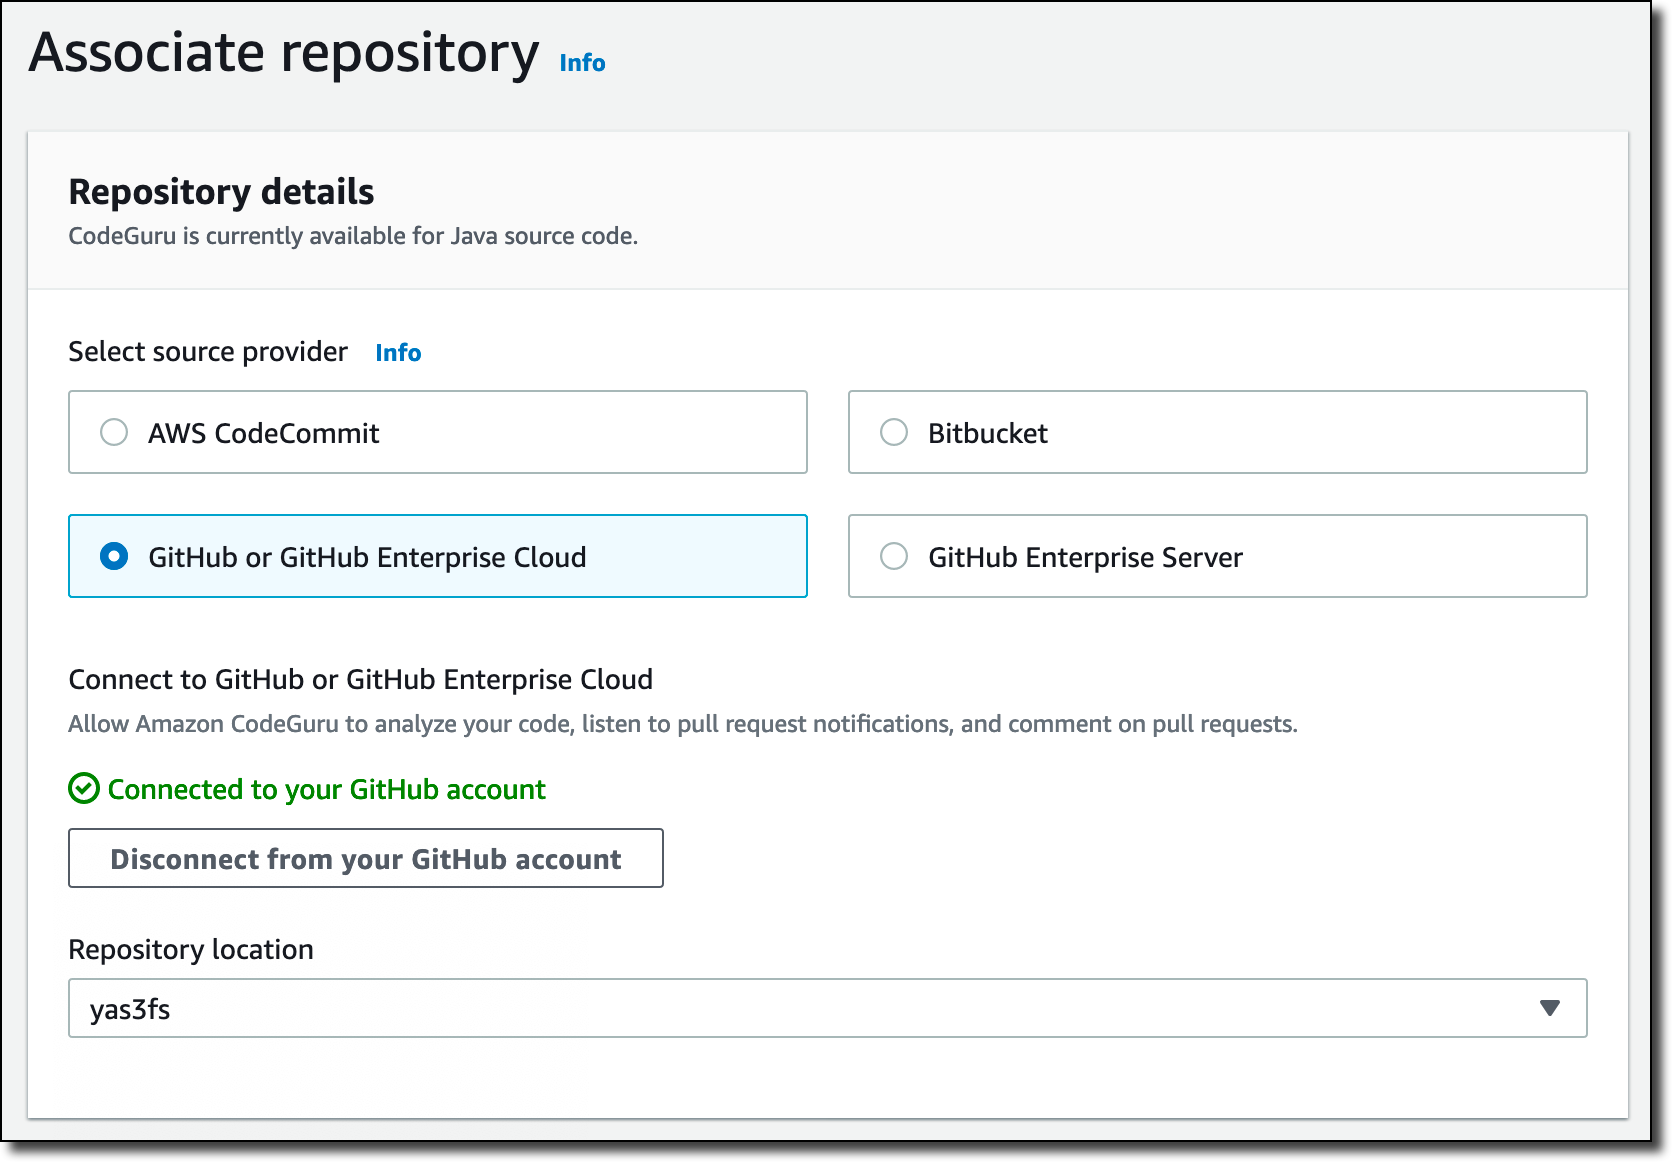Select GitHub or GitHub Enterprise Cloud radio
The height and width of the screenshot is (1162, 1672).
[114, 556]
